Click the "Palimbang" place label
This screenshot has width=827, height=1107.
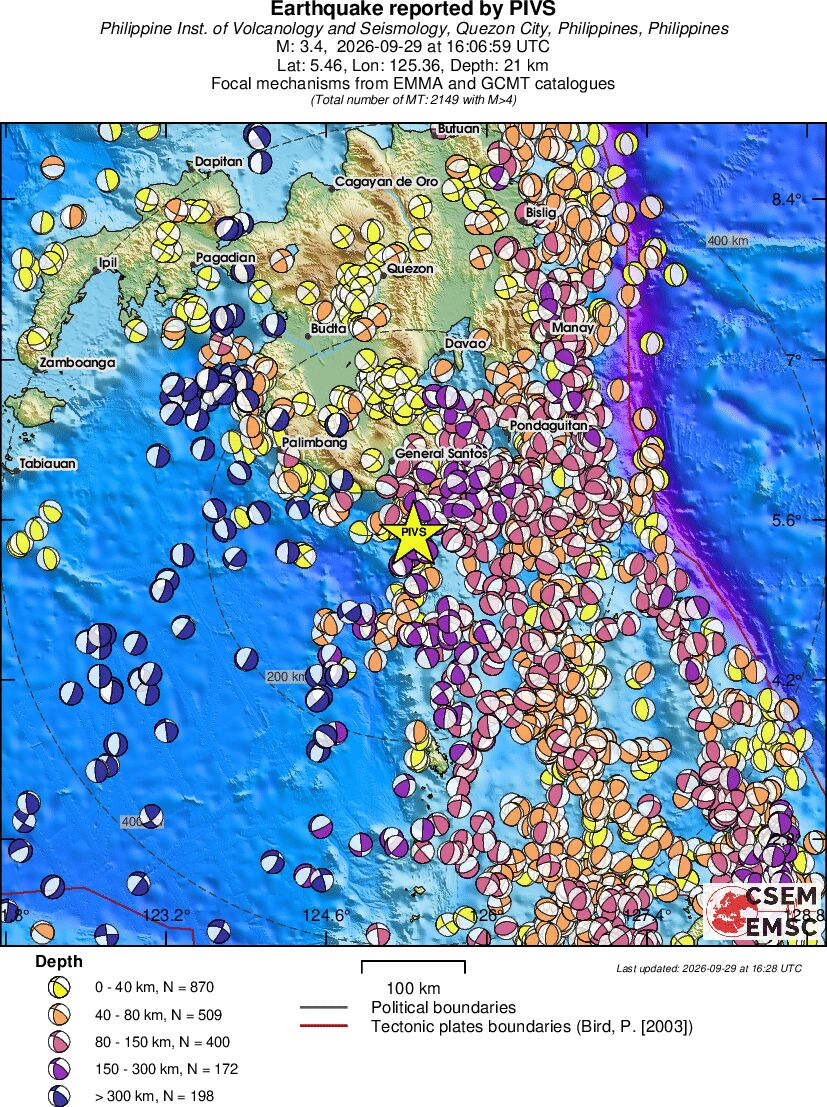pos(314,442)
